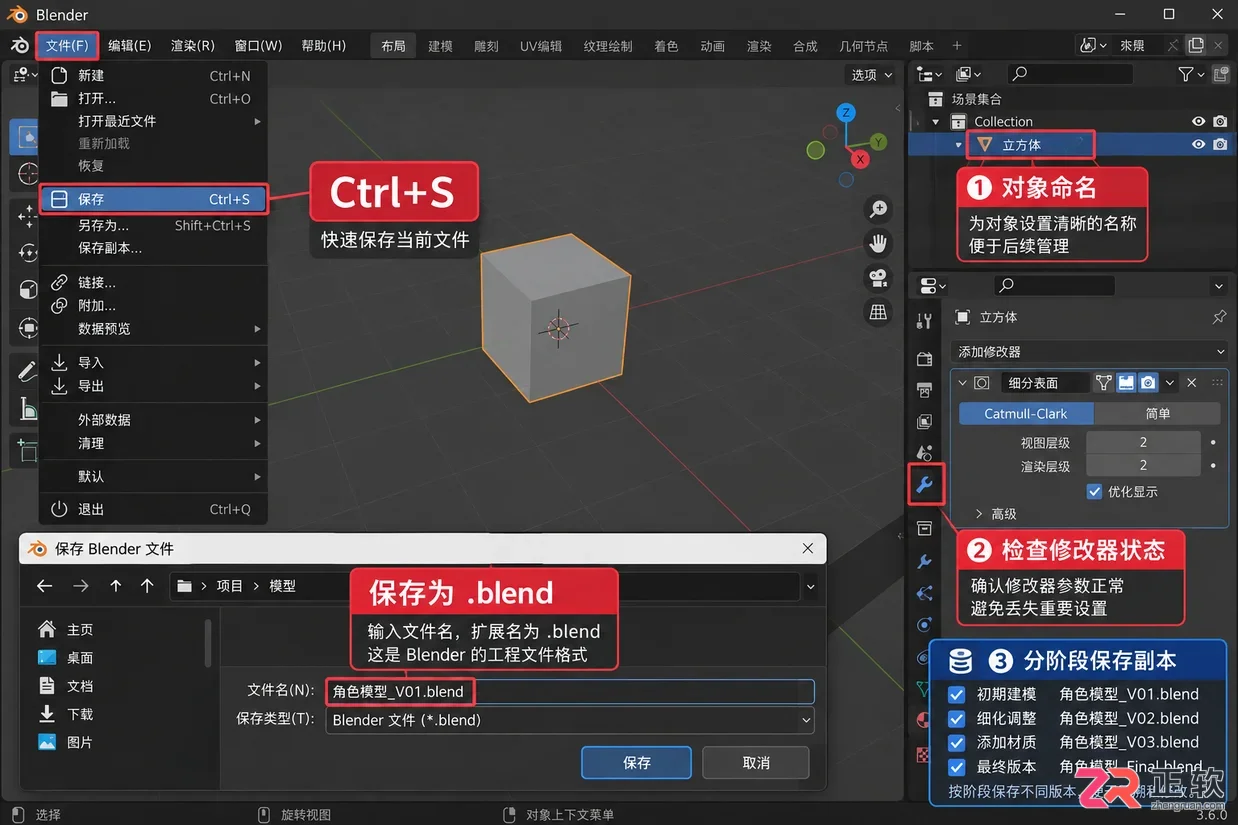Open 导出 submenu in file menu
Screen dimensions: 1238x825
pyautogui.click(x=153, y=386)
